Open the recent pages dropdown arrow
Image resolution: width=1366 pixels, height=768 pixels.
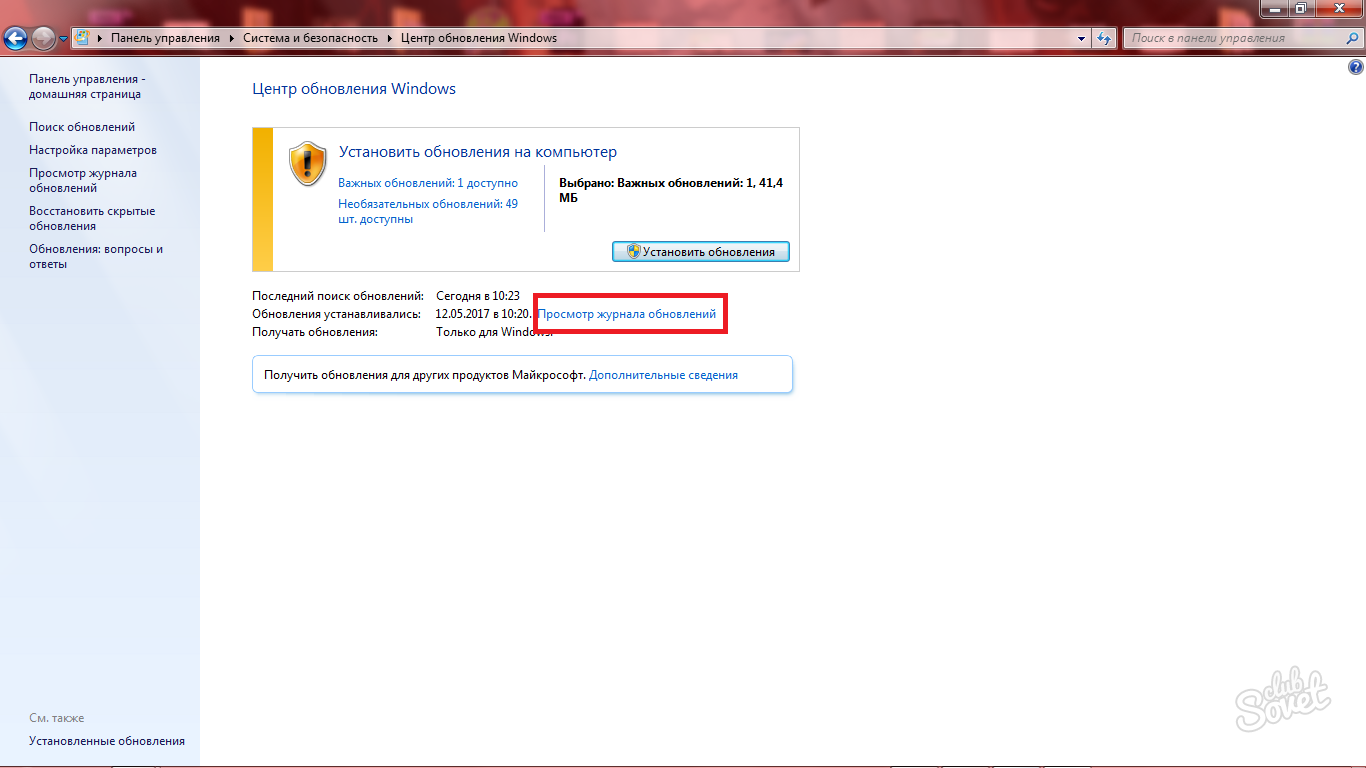tap(64, 39)
